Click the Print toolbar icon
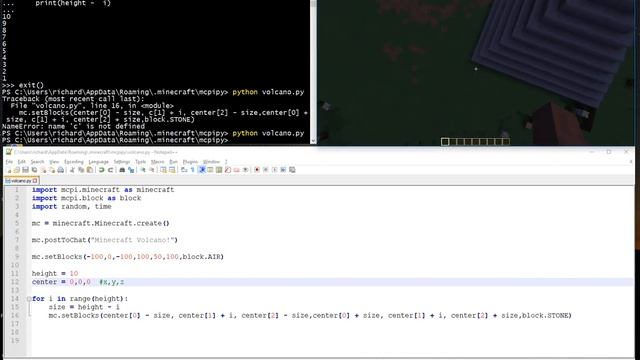 coord(60,170)
